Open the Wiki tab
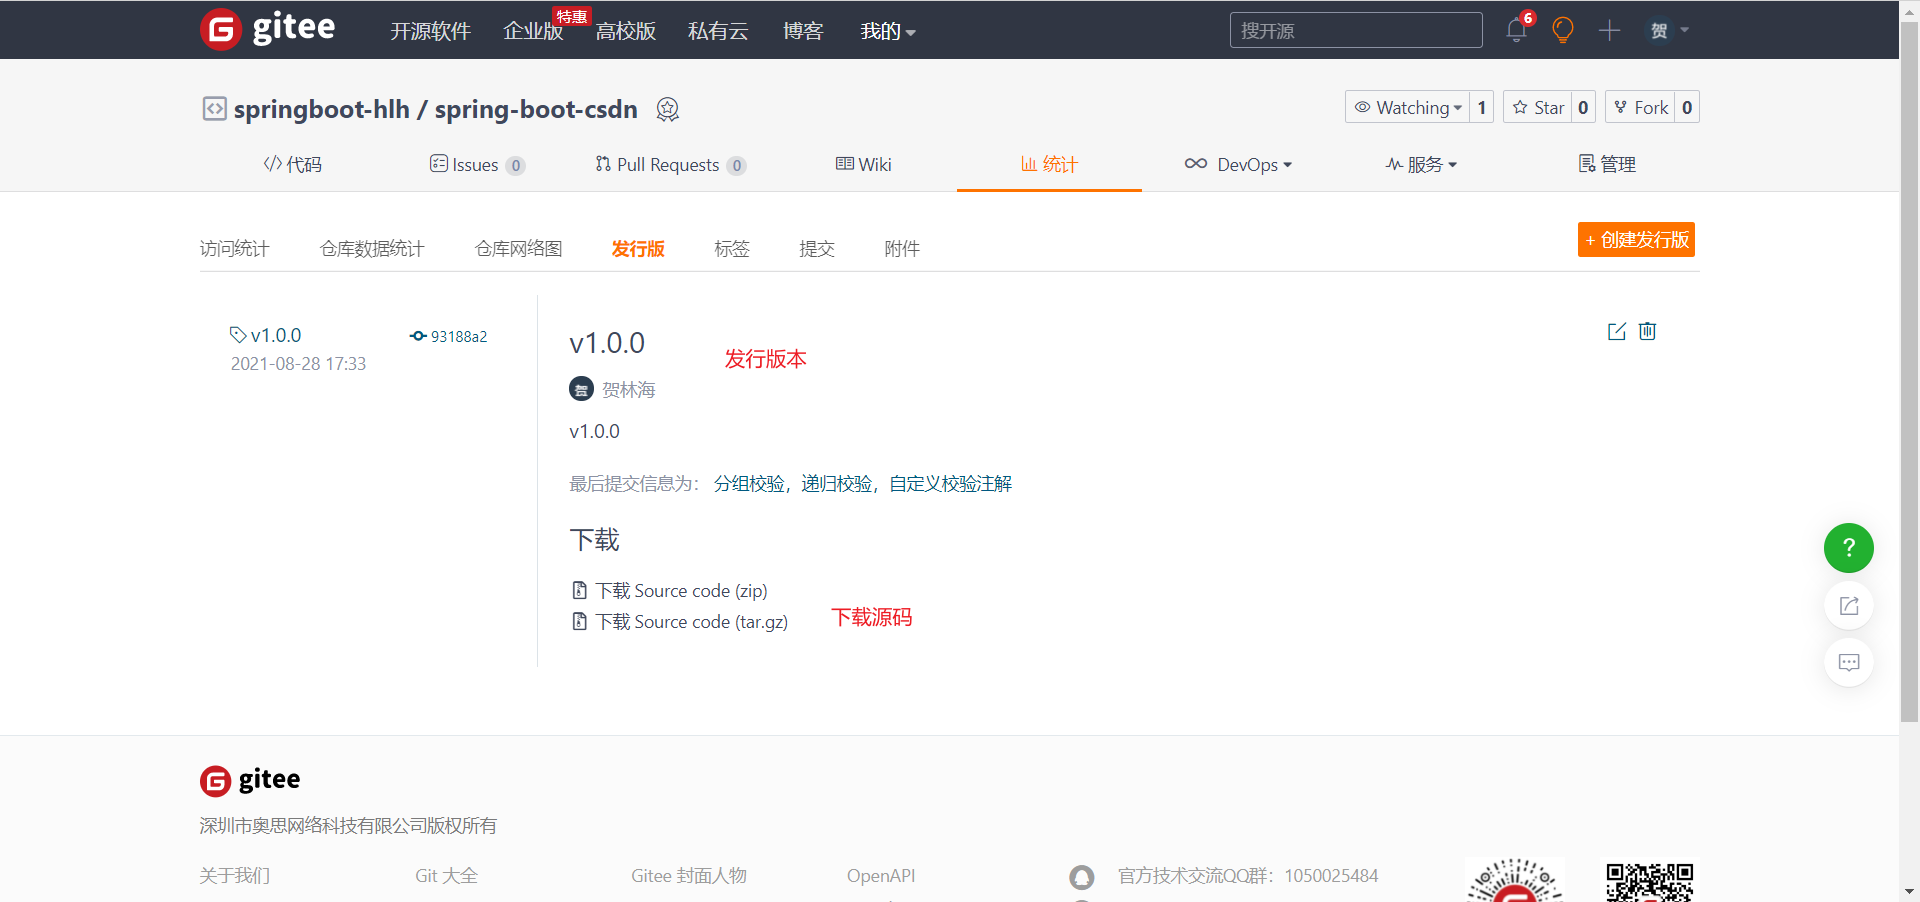The width and height of the screenshot is (1920, 902). click(x=864, y=164)
